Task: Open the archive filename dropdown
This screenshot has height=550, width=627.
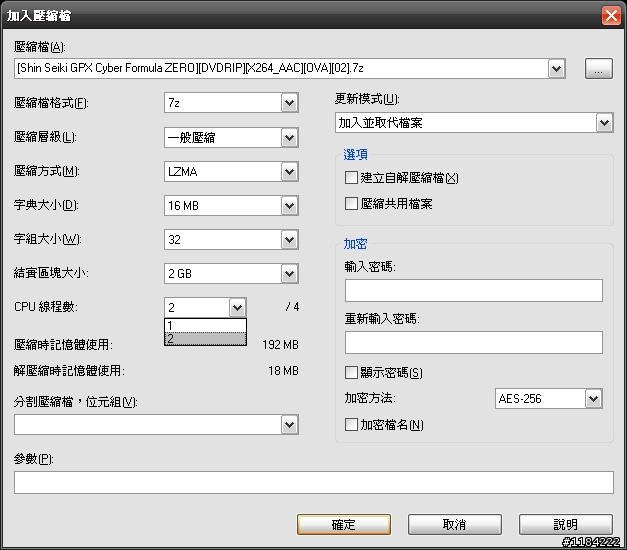Action: click(x=557, y=68)
